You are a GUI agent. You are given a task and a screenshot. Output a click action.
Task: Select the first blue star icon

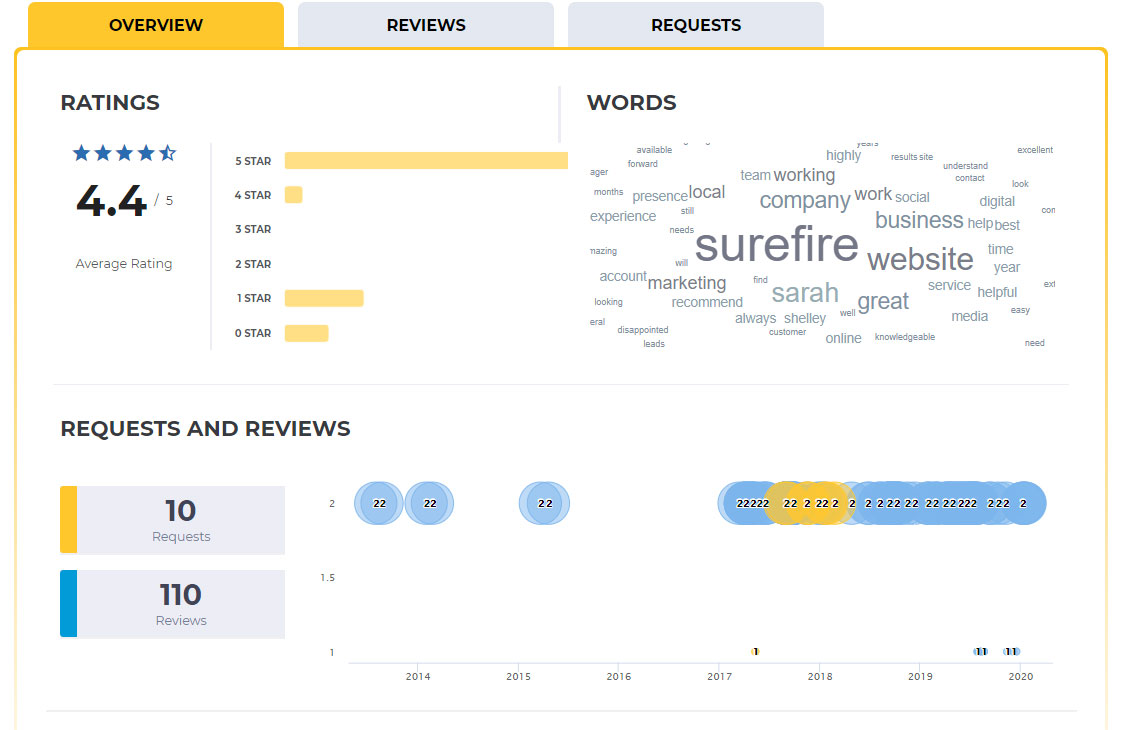[81, 152]
